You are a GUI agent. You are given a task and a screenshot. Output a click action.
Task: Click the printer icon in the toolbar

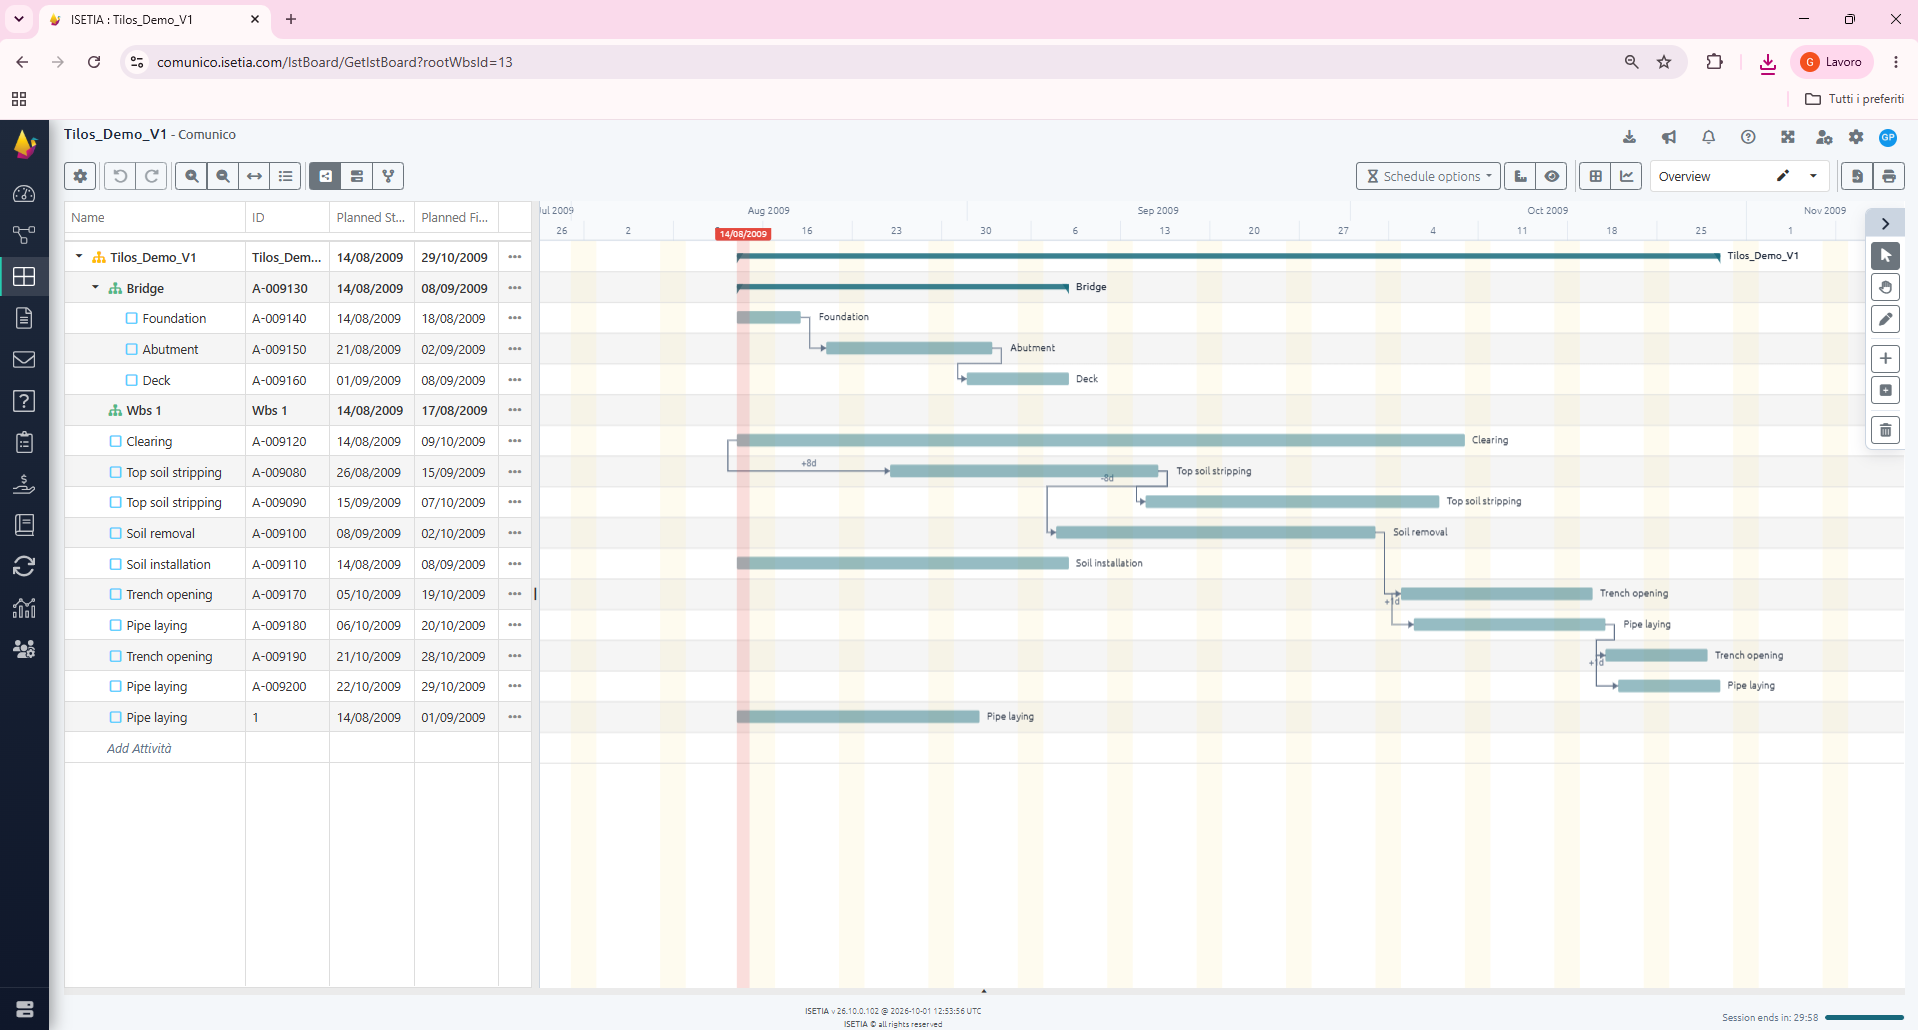(x=1889, y=176)
